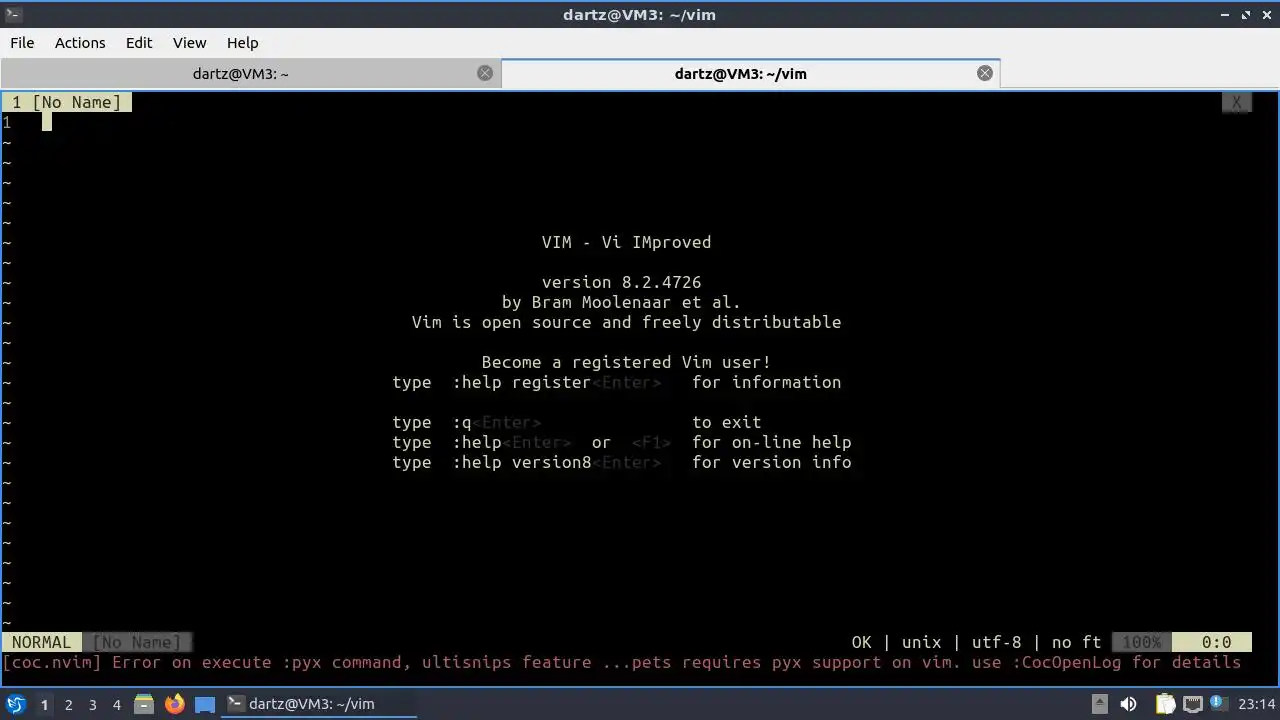
Task: Launch the file manager from the panel
Action: pos(143,704)
